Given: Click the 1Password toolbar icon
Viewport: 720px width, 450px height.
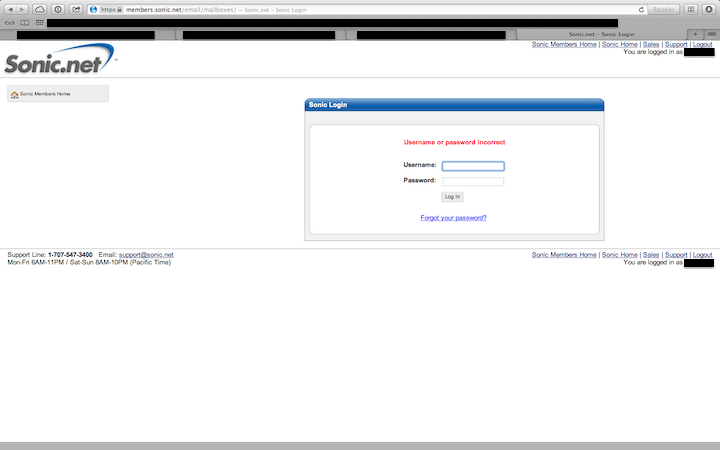Looking at the screenshot, I should pos(58,9).
